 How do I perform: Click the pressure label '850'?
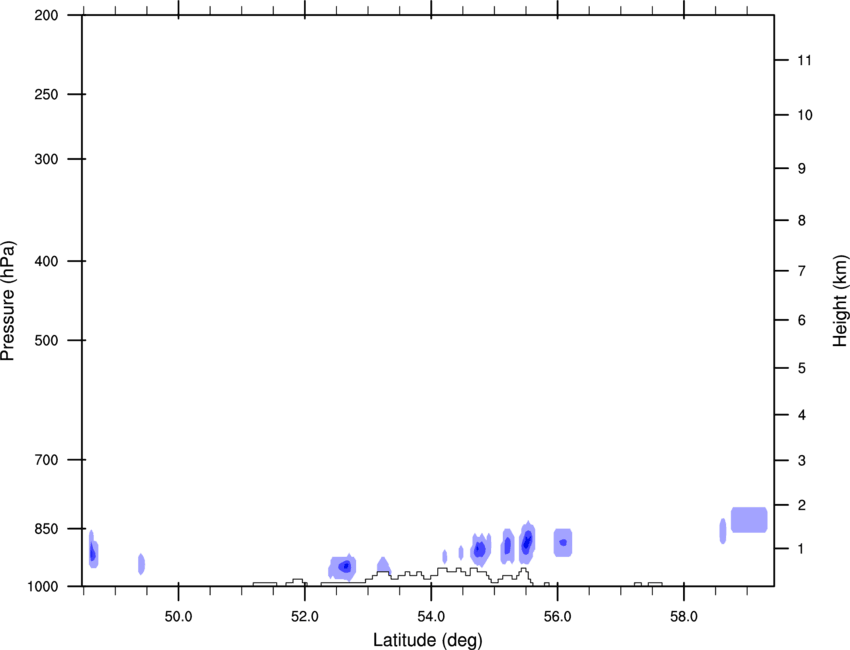(x=46, y=529)
